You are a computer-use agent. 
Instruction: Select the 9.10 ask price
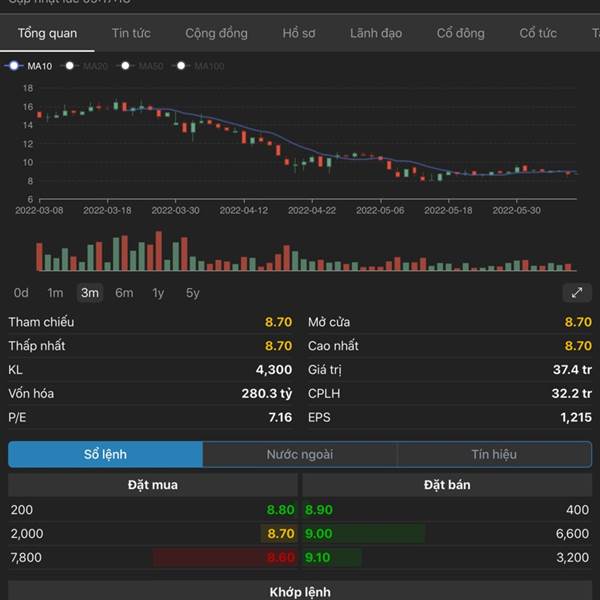tap(317, 557)
